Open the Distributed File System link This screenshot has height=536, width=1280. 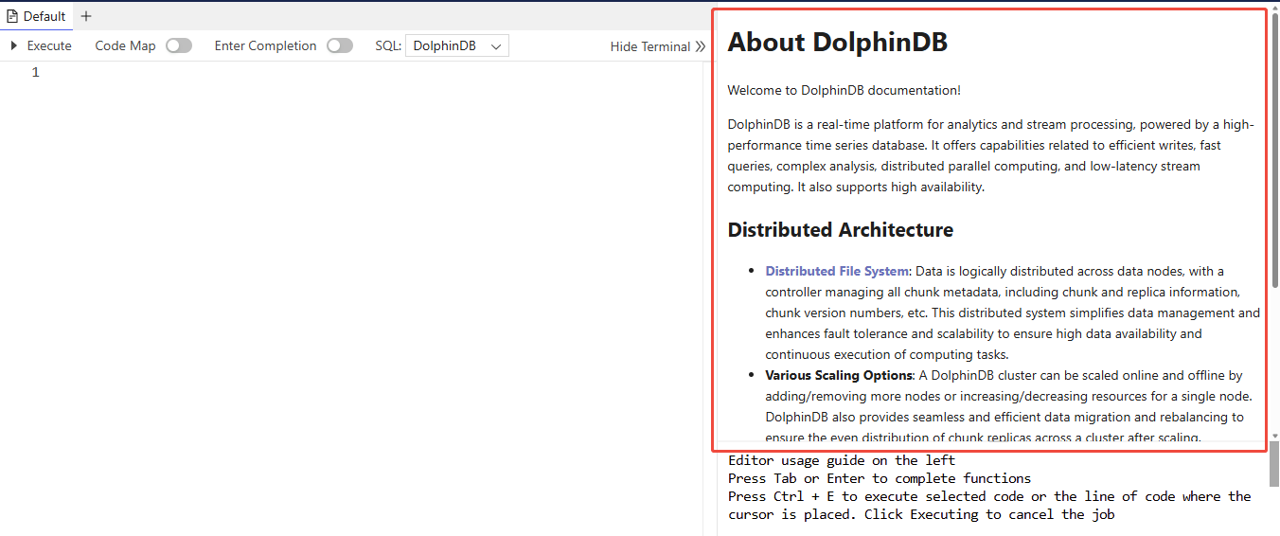pyautogui.click(x=837, y=271)
